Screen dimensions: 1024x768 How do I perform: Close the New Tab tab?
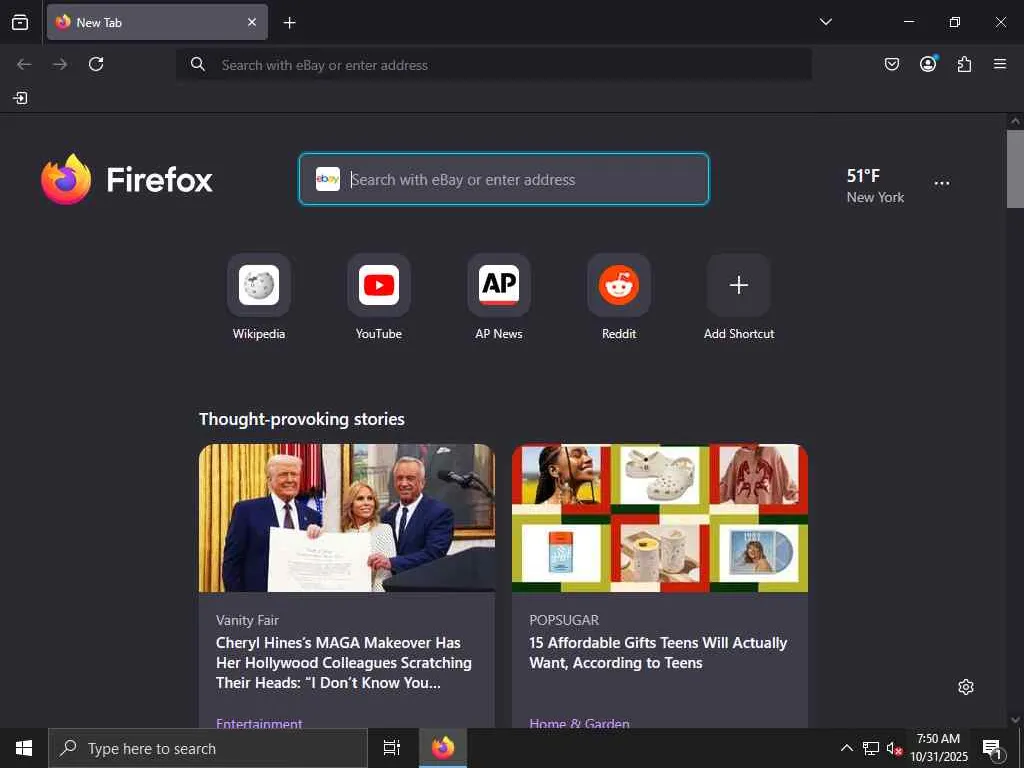[252, 22]
